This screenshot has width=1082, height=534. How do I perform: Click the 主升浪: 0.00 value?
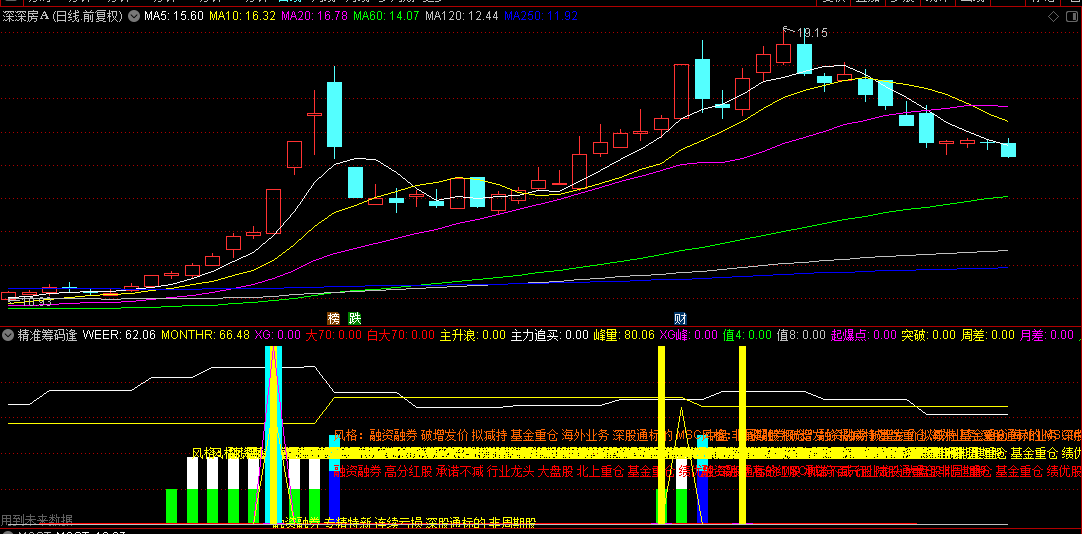pyautogui.click(x=473, y=335)
